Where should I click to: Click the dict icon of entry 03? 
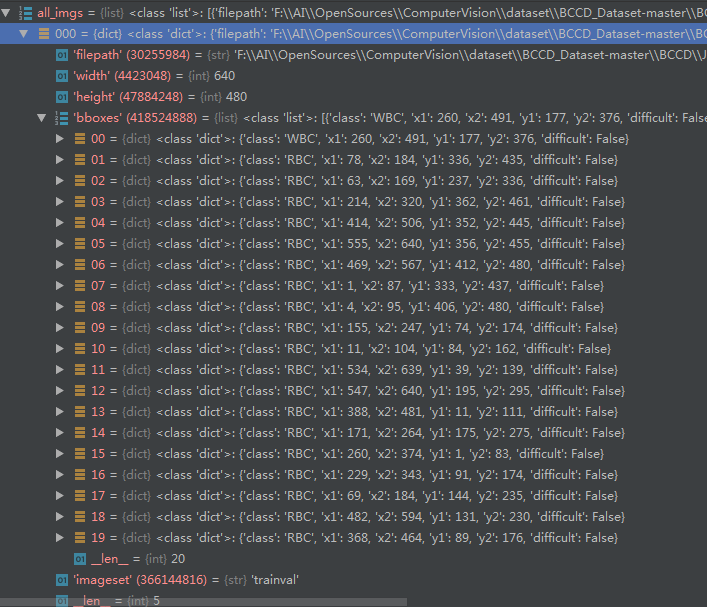(80, 202)
